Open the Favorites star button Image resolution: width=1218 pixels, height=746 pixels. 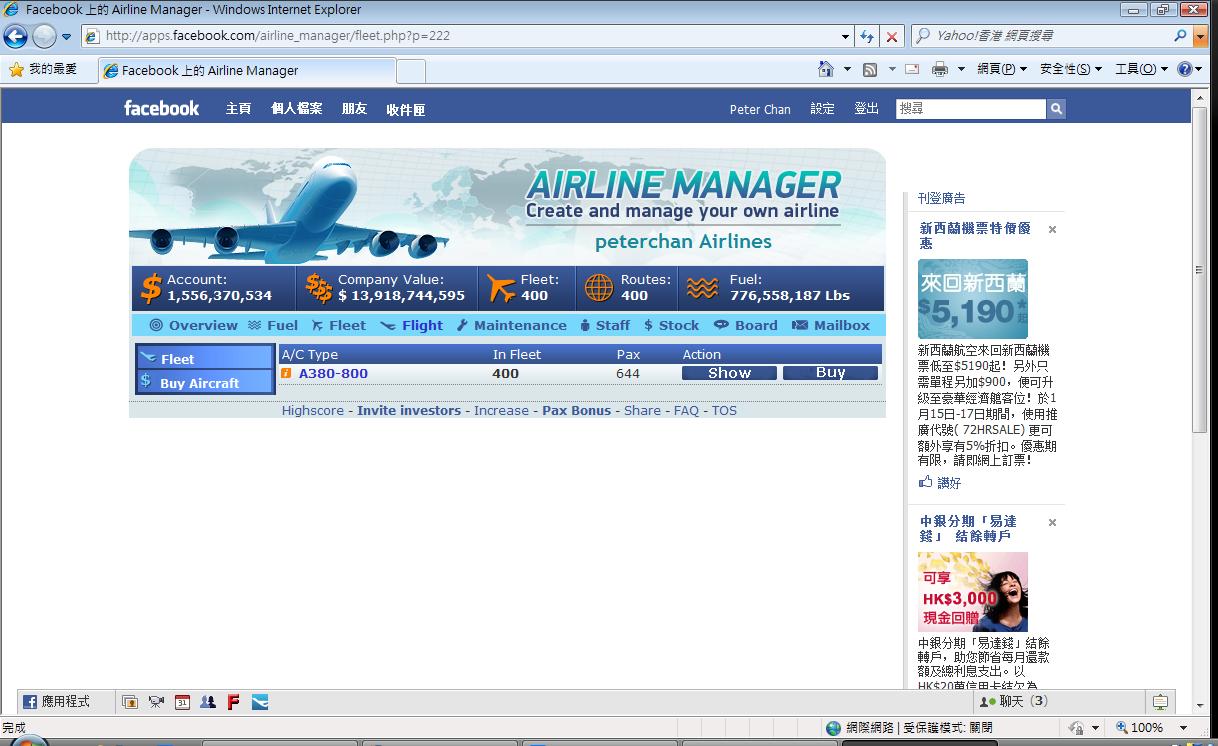tap(43, 70)
